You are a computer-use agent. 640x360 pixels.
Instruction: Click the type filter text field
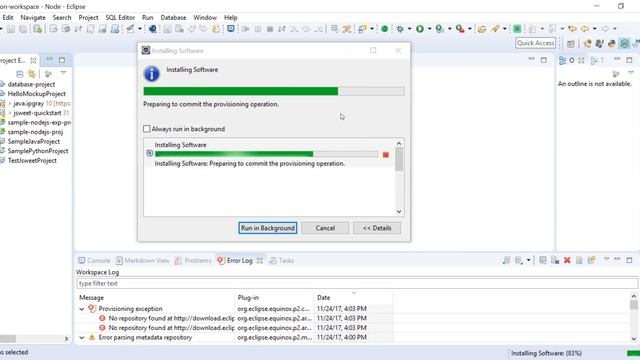coord(357,283)
